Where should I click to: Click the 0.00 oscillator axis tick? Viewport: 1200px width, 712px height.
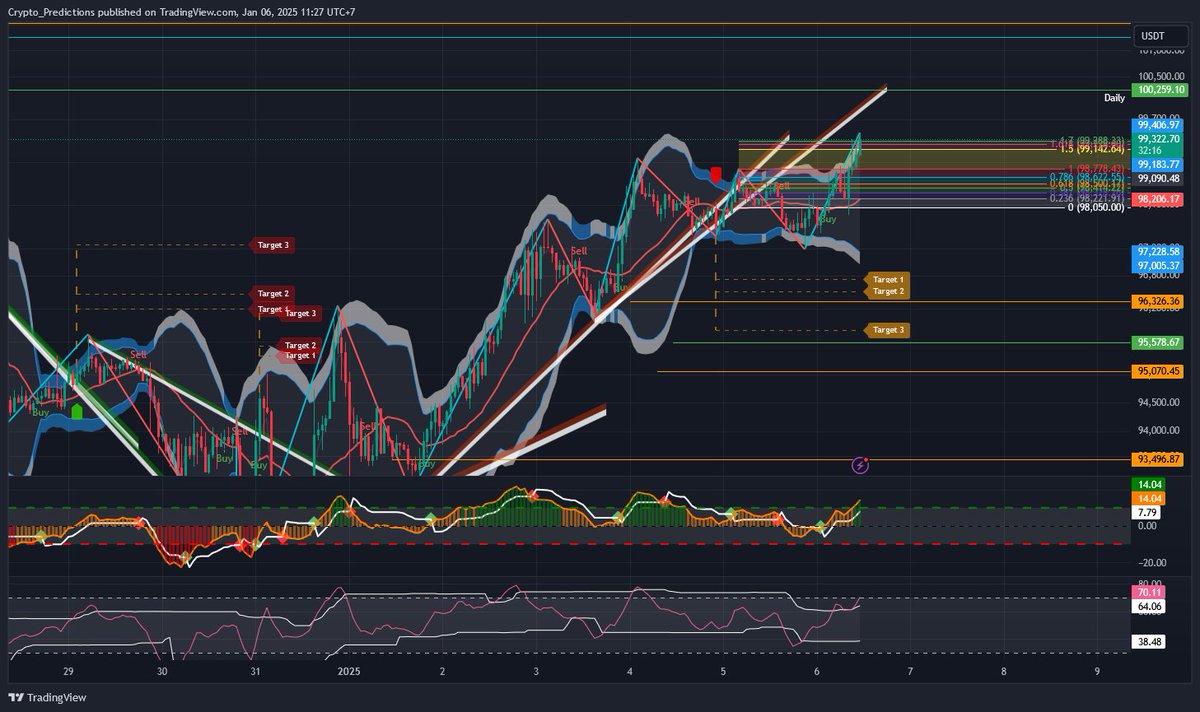coord(1148,526)
